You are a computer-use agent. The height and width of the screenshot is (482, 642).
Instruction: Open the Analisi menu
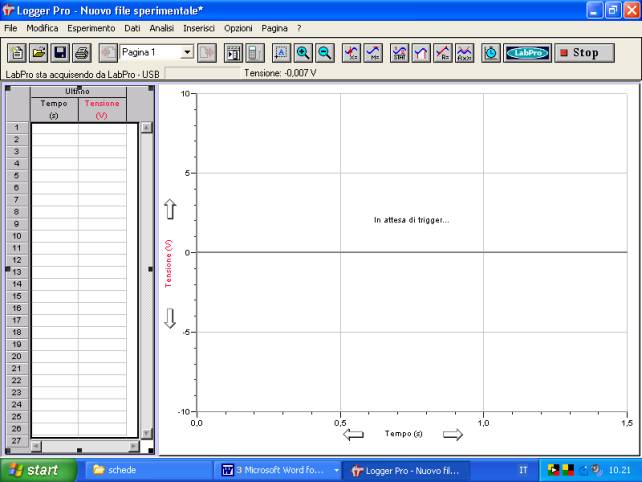162,28
